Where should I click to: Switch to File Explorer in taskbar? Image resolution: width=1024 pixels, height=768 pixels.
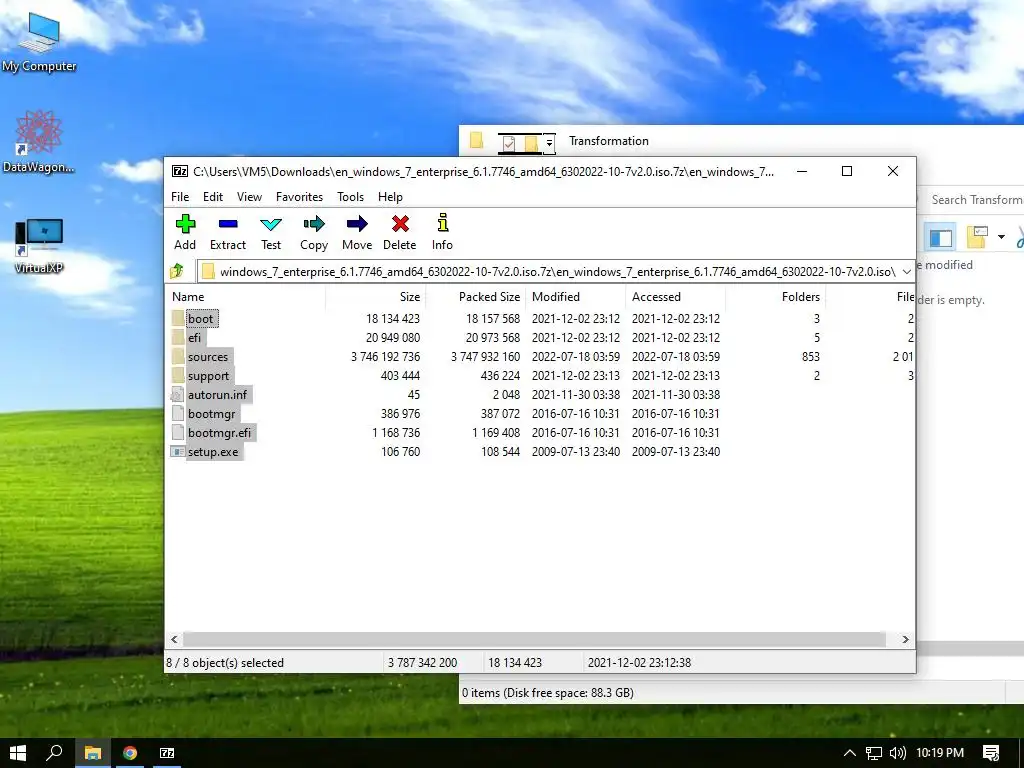click(93, 753)
